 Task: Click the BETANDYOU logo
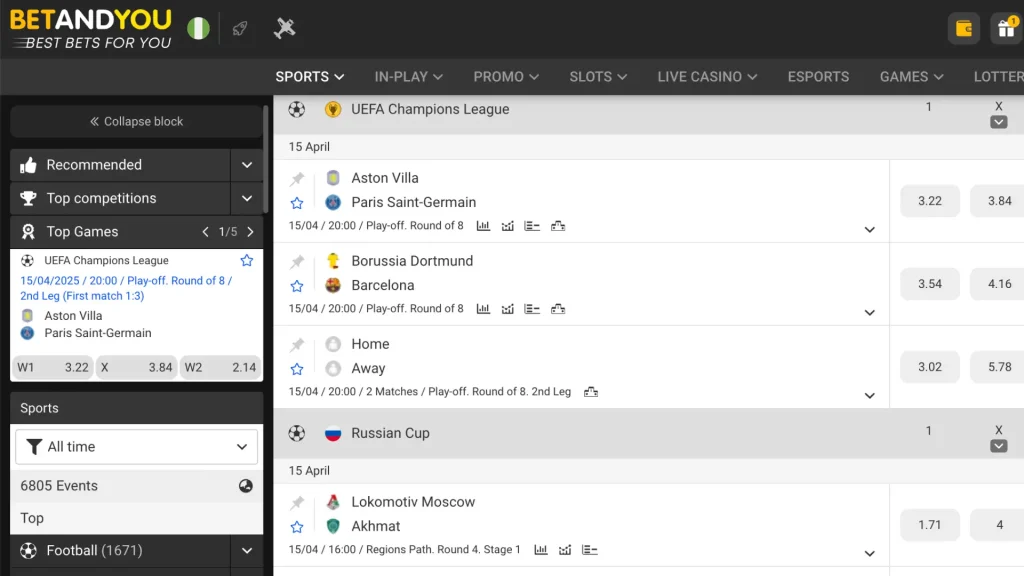tap(91, 29)
